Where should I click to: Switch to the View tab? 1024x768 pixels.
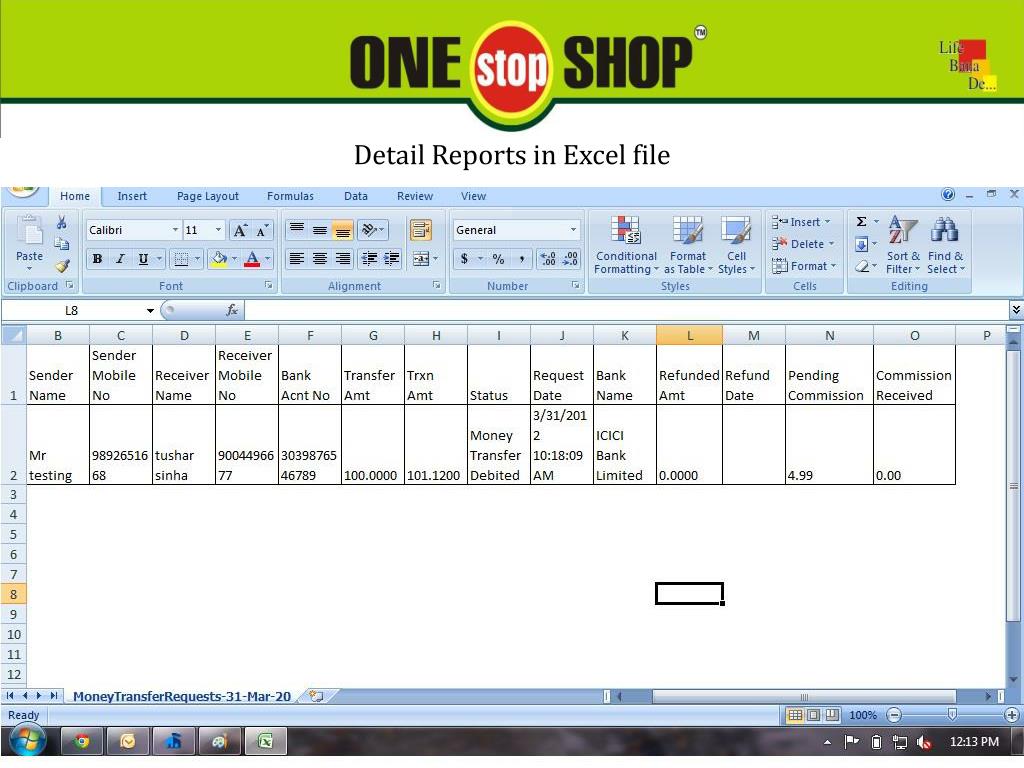[x=473, y=196]
